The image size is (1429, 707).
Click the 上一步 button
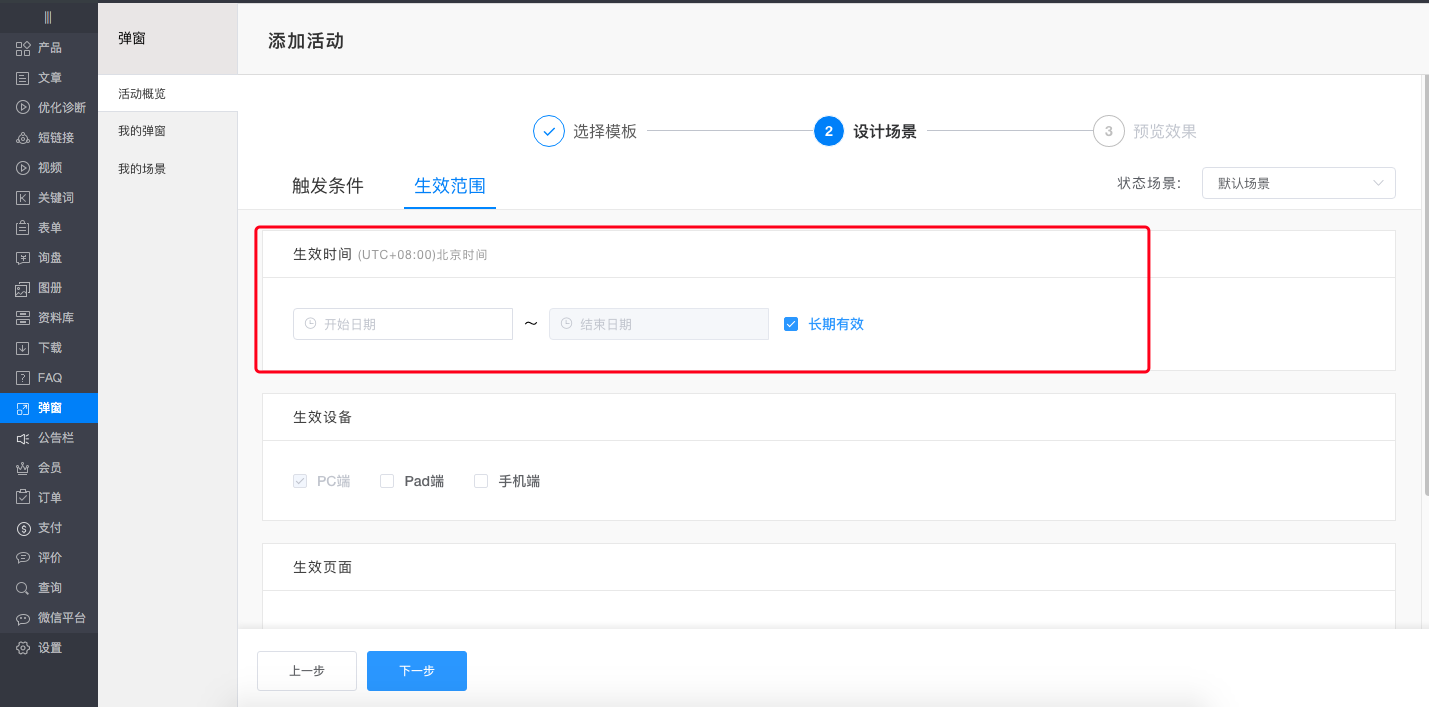[x=306, y=671]
